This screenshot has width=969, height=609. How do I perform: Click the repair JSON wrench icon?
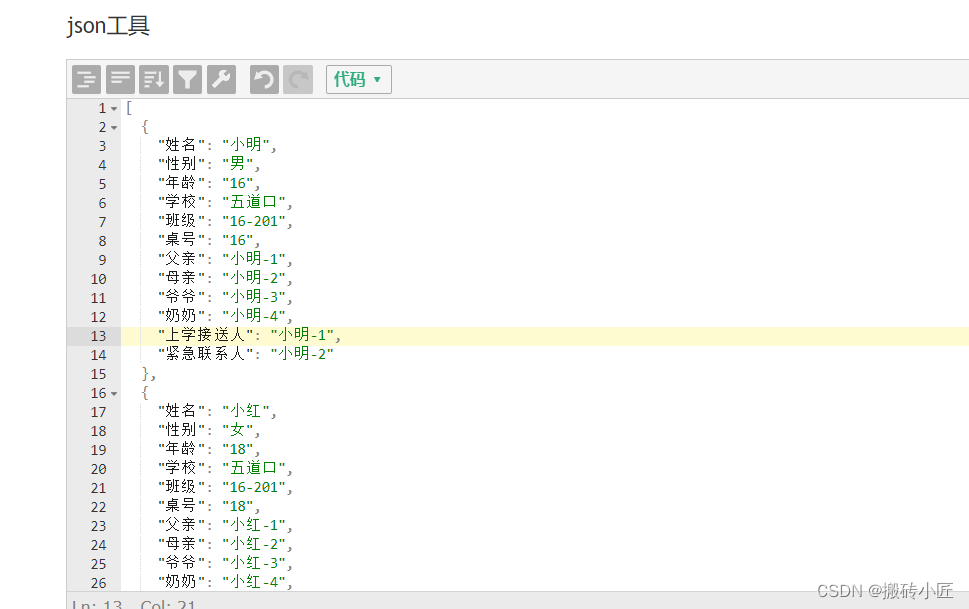point(221,79)
